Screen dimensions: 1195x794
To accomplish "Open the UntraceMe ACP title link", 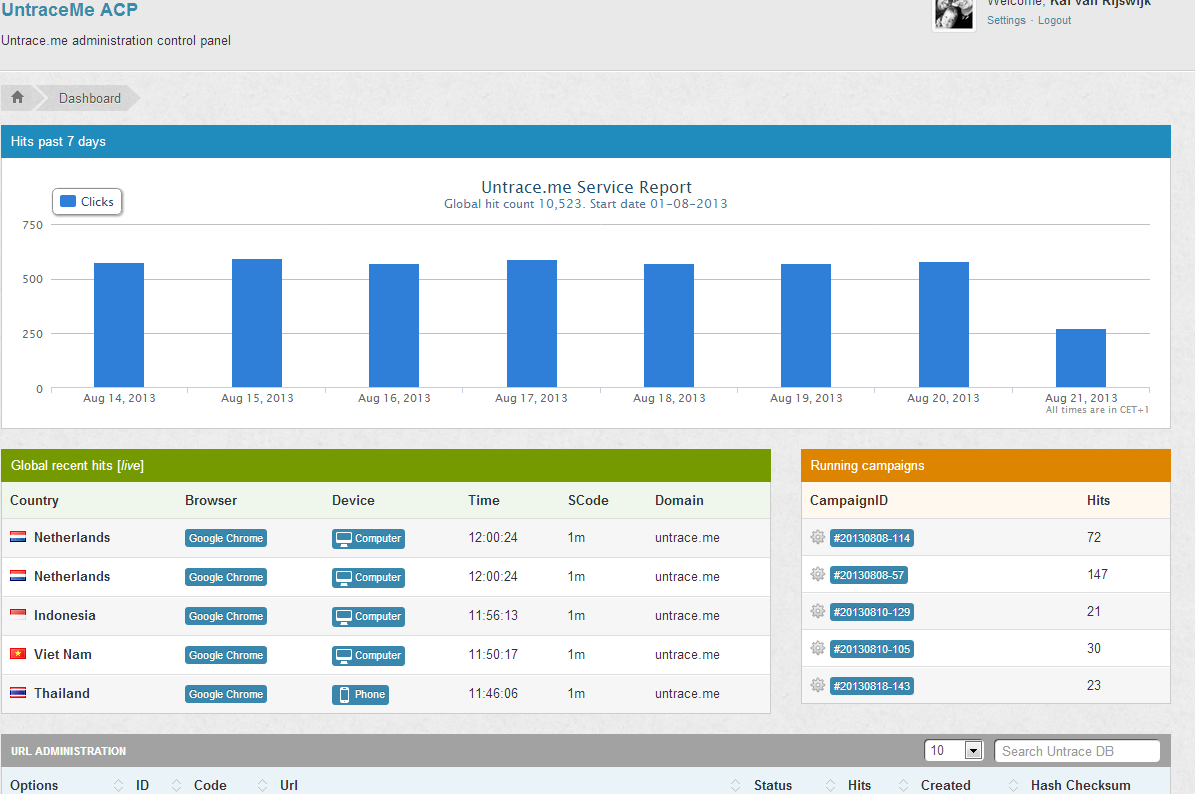I will coord(69,10).
